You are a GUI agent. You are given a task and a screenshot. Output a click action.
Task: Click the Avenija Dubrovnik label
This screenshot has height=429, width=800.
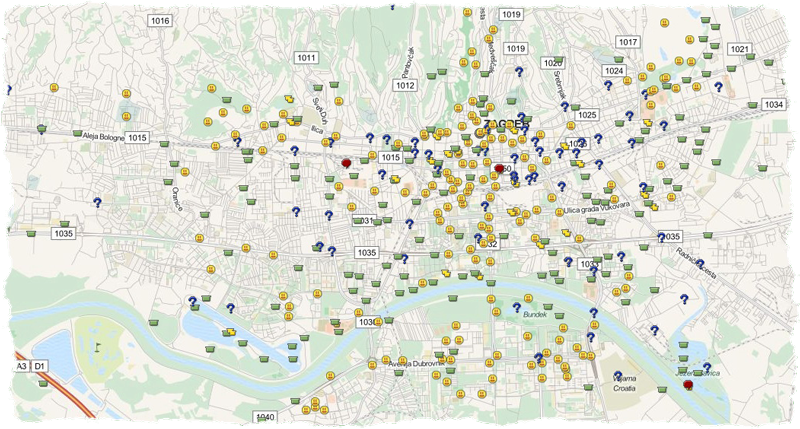click(406, 363)
